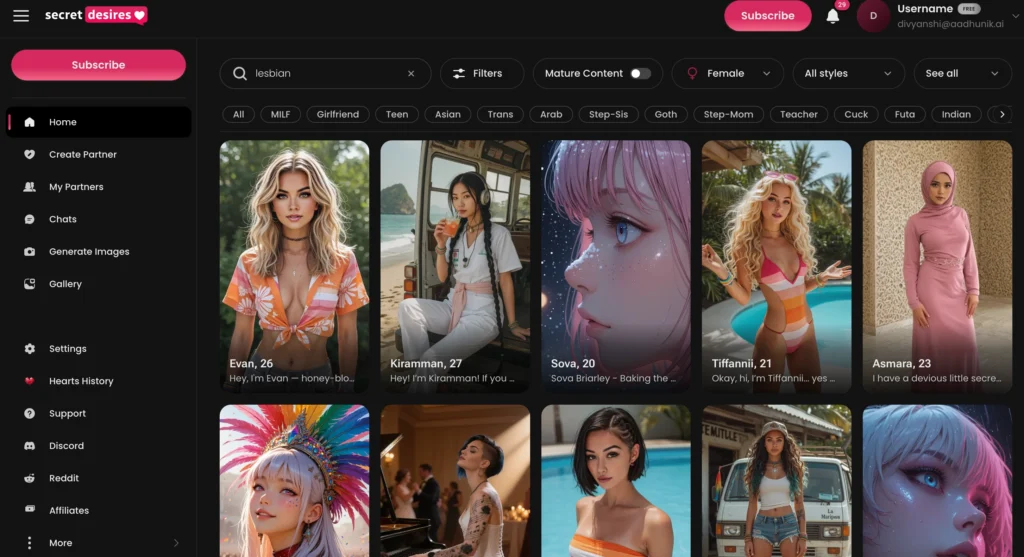Open the Tiffannii, 21 character card
Viewport: 1024px width, 557px height.
coord(776,266)
